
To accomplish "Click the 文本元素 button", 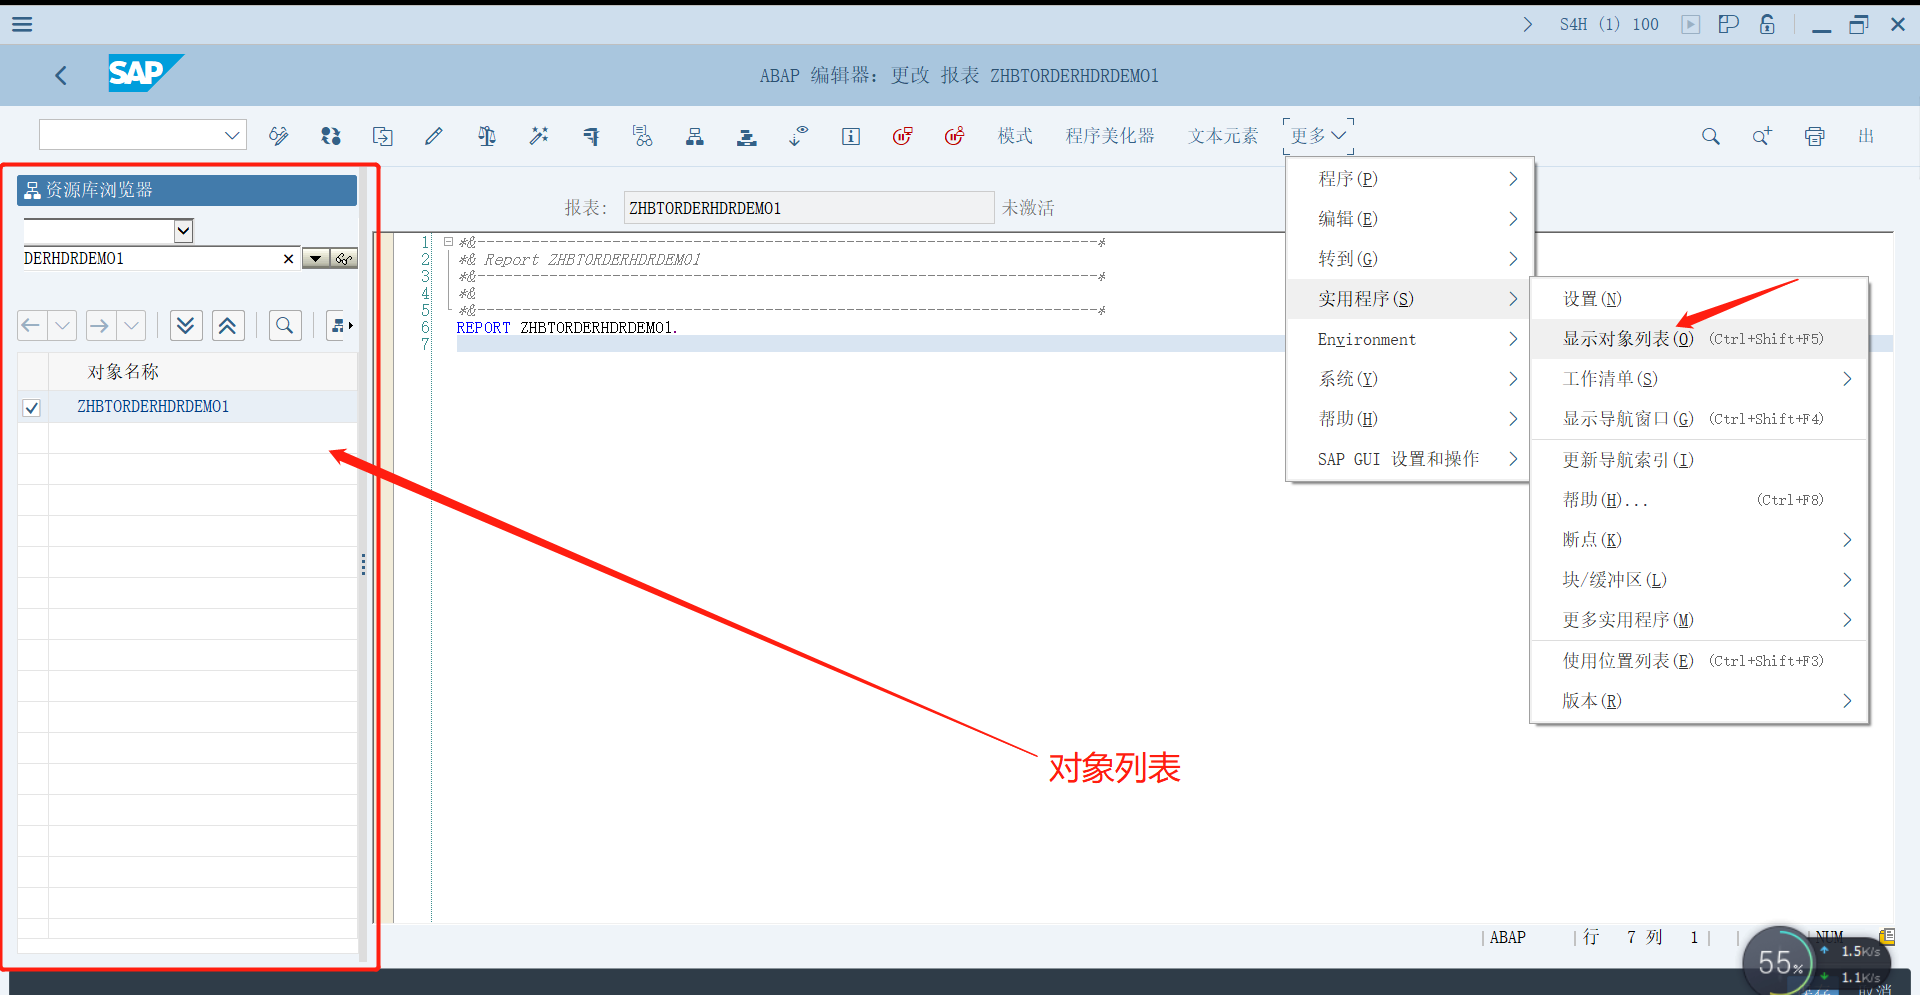I will (x=1223, y=136).
